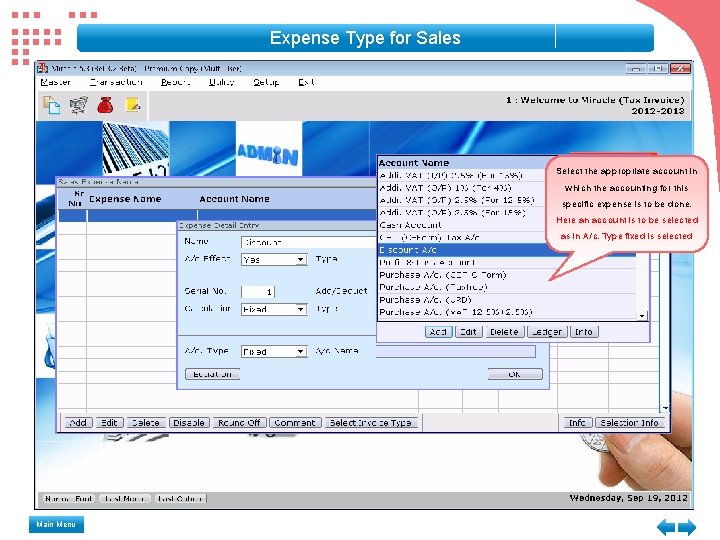This screenshot has height=540, width=720.
Task: Click the Miracle application title icon
Action: [x=42, y=68]
